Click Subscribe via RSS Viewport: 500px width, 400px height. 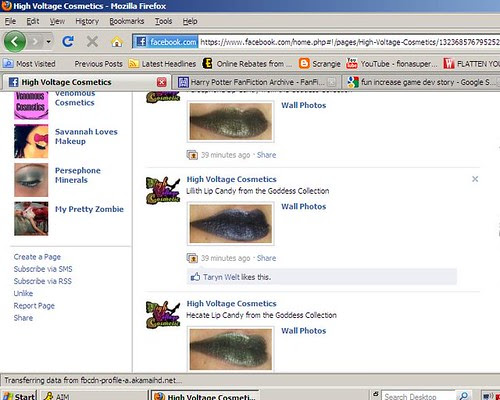click(x=42, y=281)
